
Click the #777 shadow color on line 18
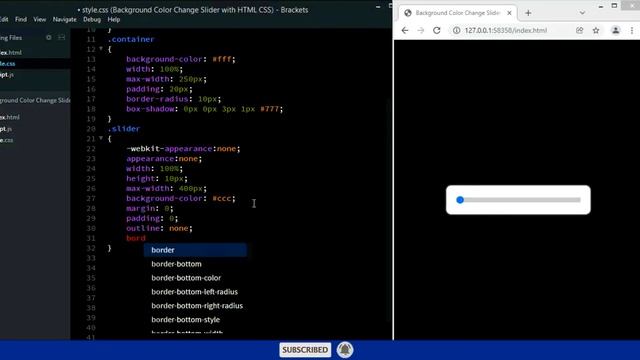[x=269, y=109]
